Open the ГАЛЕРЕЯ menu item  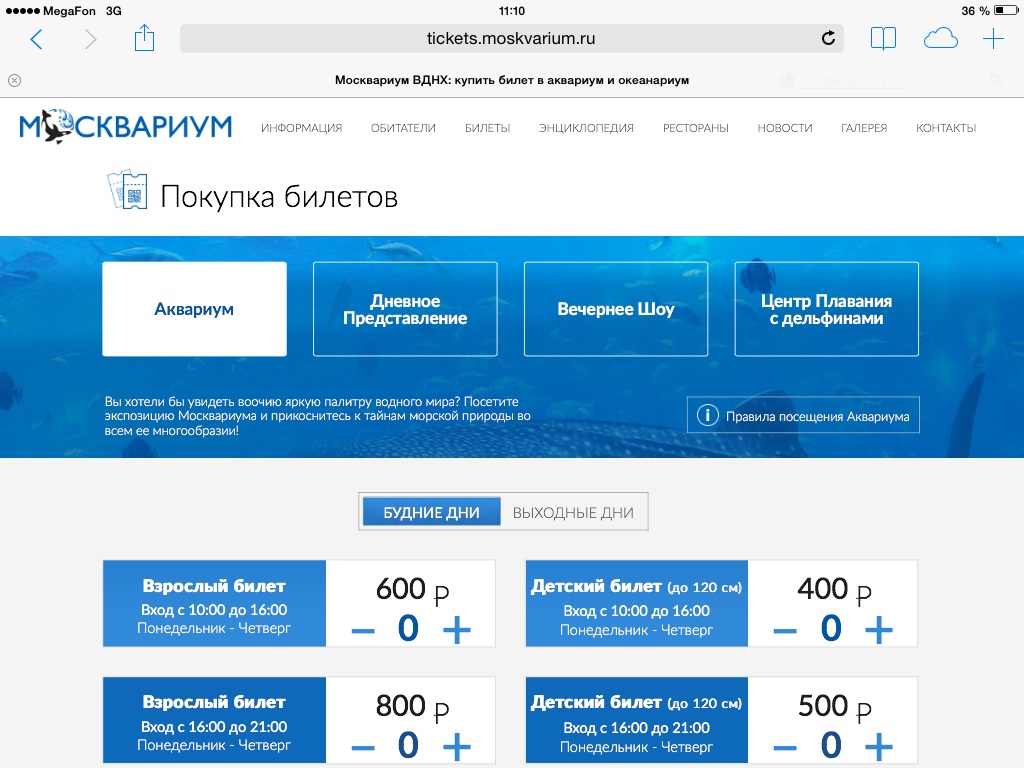864,128
